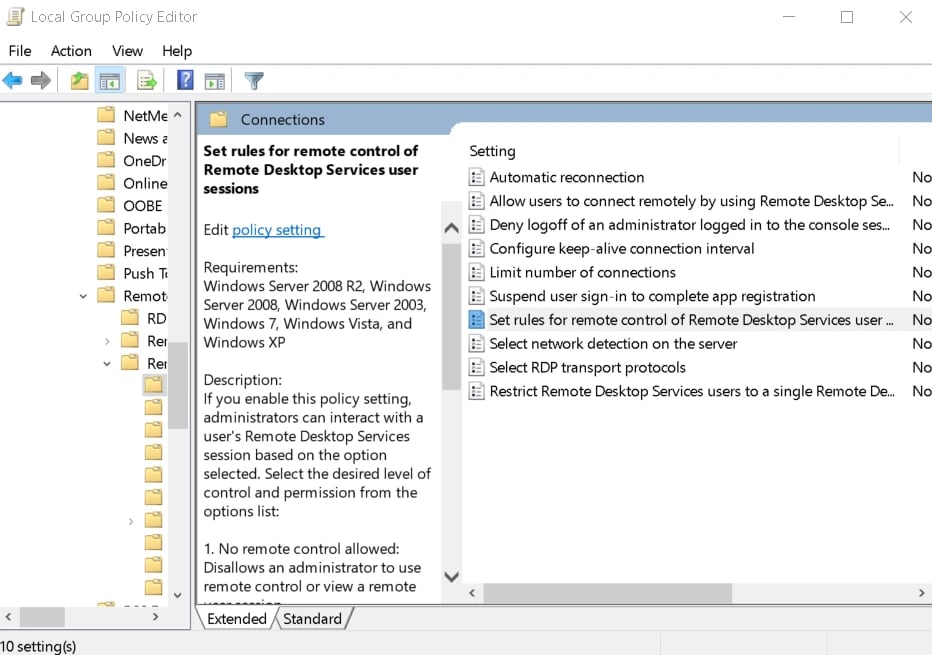
Task: Select 'Limit number of connections' setting
Action: pyautogui.click(x=582, y=272)
